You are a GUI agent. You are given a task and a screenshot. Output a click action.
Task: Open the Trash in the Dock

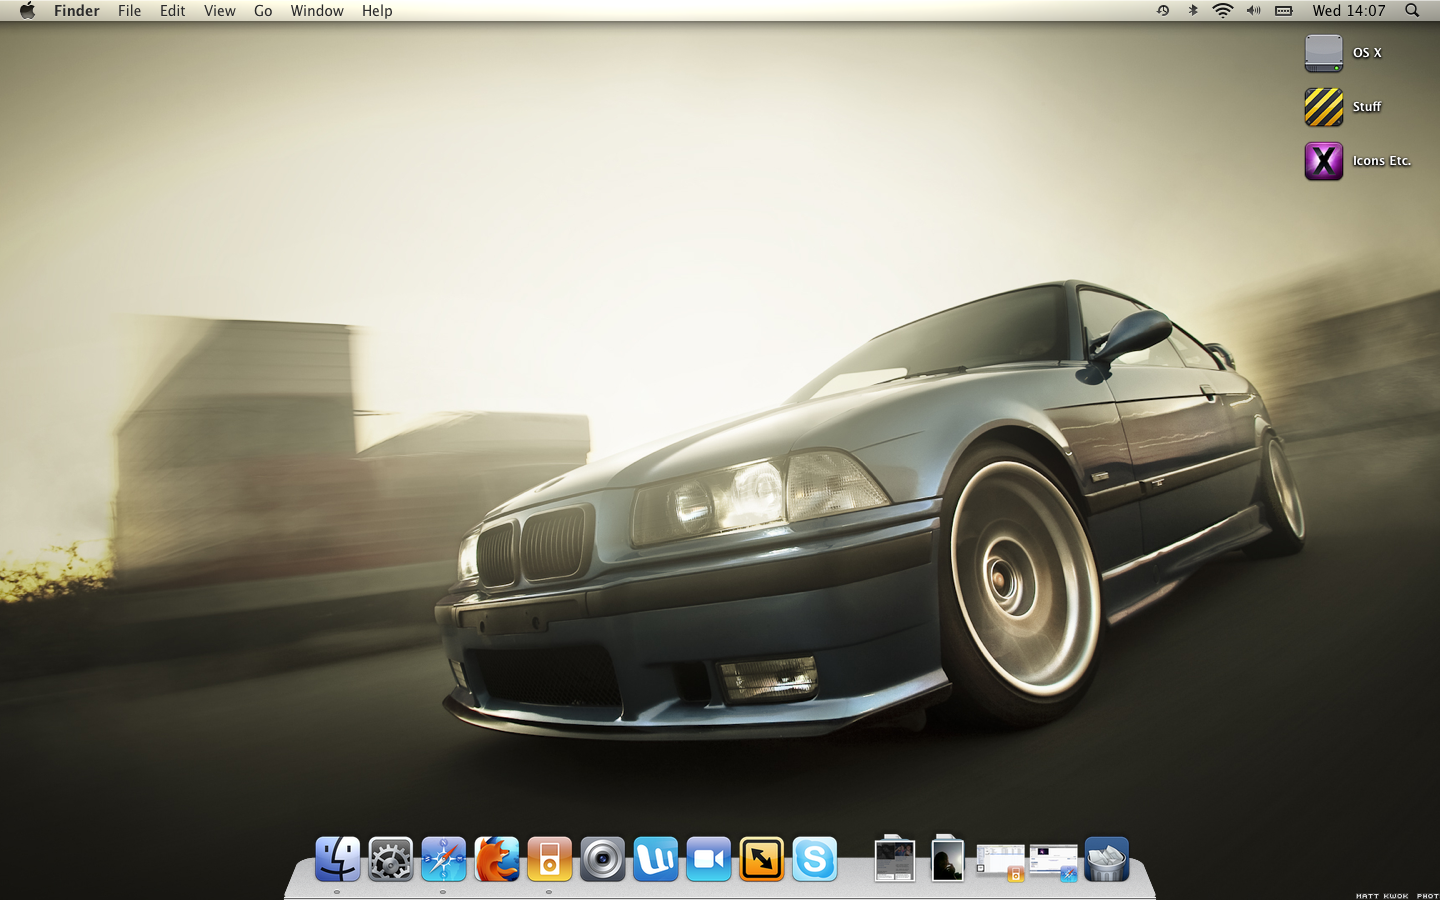tap(1107, 859)
